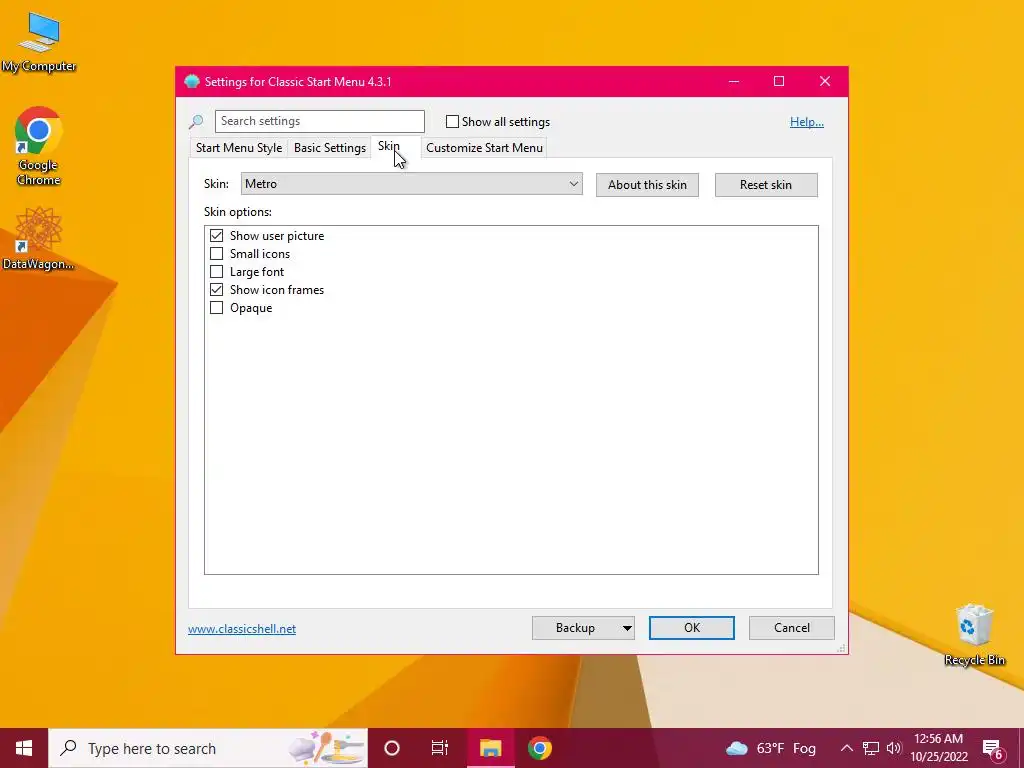Switch to the Start Menu Style tab
The image size is (1024, 768).
(x=239, y=148)
